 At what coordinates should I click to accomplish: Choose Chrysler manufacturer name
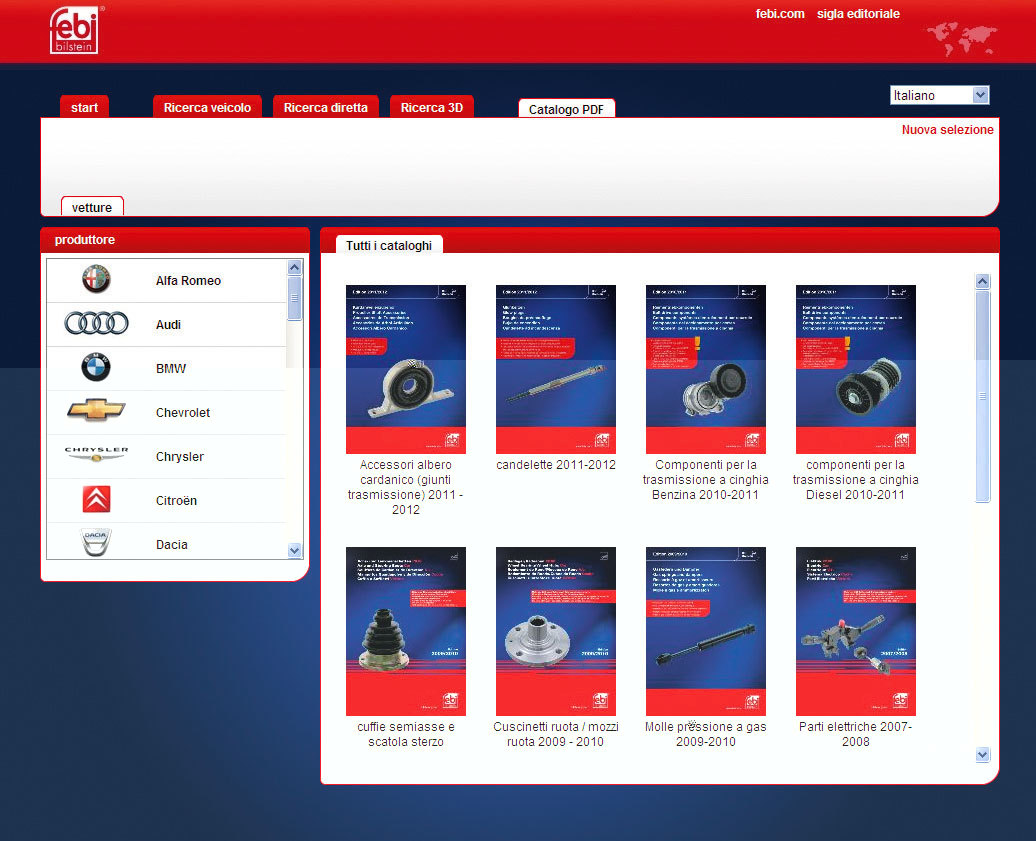point(180,457)
